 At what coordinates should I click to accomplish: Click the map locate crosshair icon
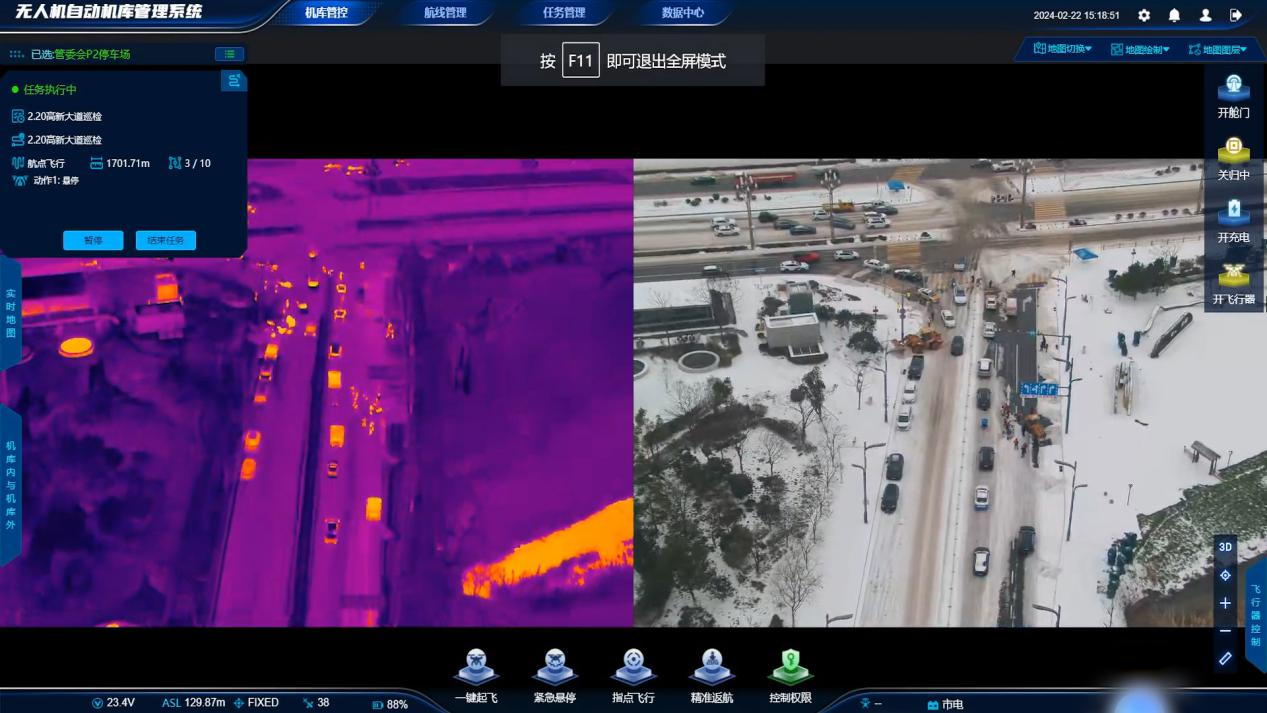pos(1225,575)
